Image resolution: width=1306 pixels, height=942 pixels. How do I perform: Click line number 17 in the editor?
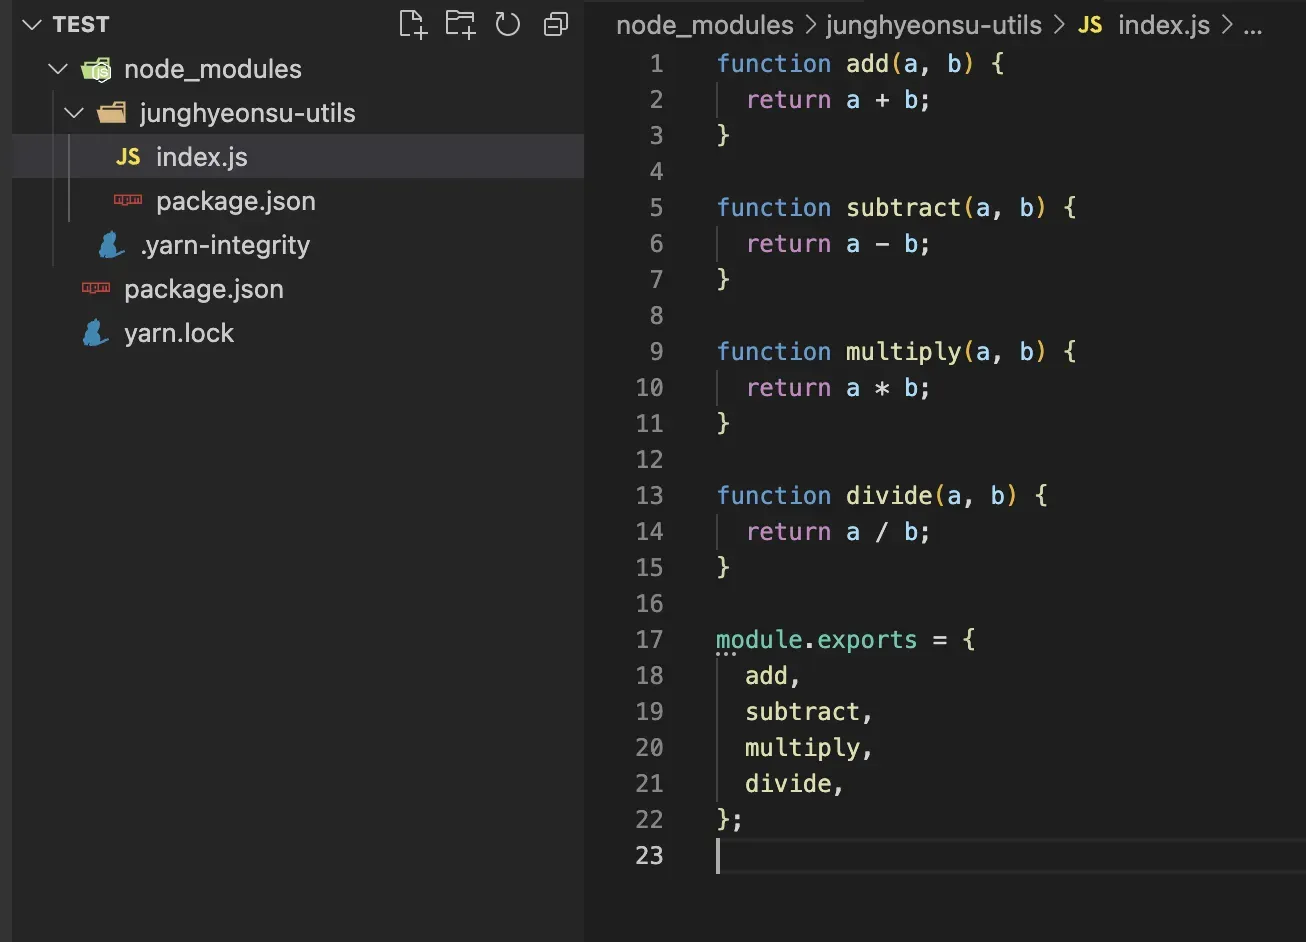click(650, 639)
